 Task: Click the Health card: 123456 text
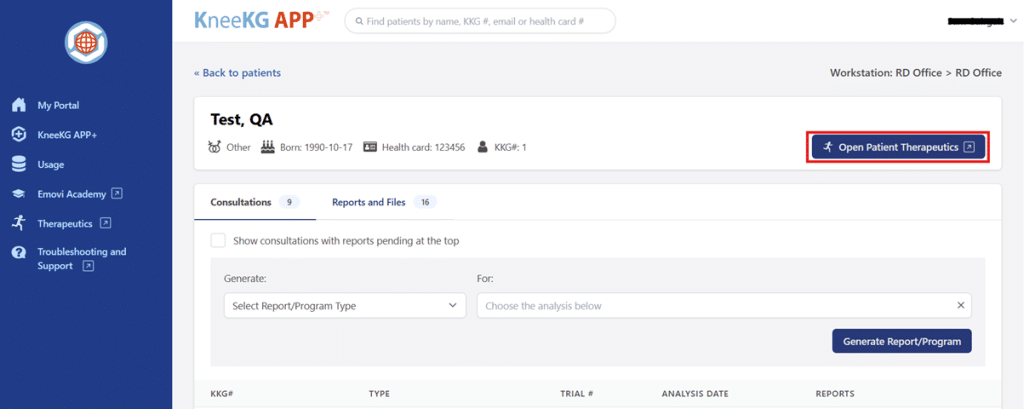click(x=424, y=147)
